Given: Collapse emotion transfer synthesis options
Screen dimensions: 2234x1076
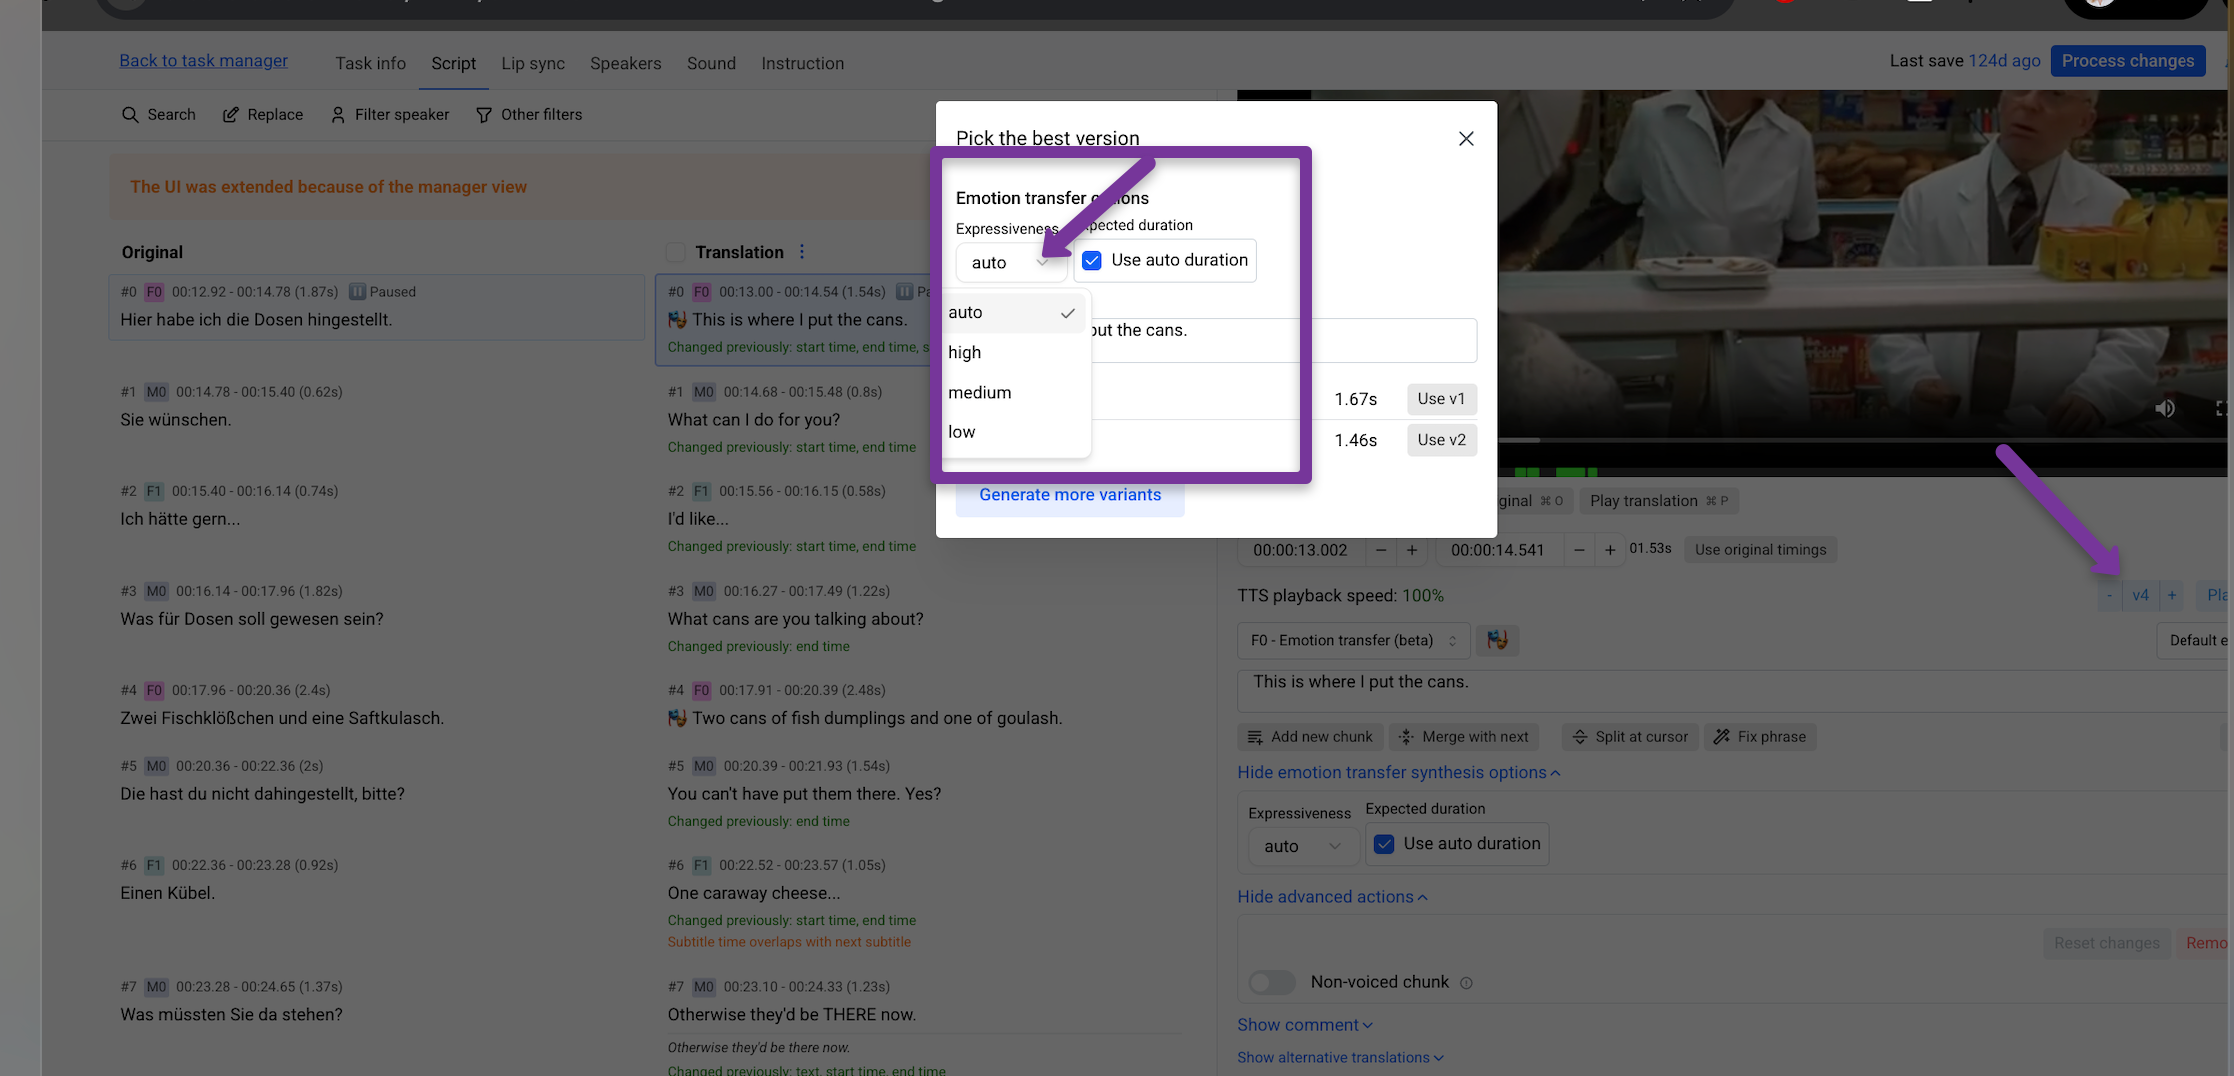Looking at the screenshot, I should 1398,773.
